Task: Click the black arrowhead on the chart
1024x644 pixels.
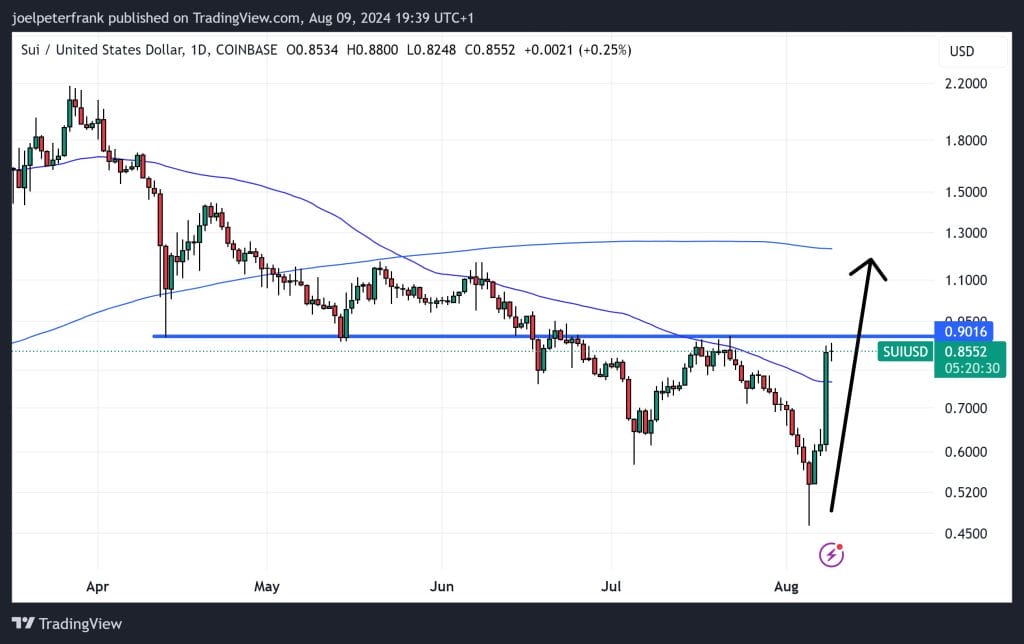Action: 872,266
